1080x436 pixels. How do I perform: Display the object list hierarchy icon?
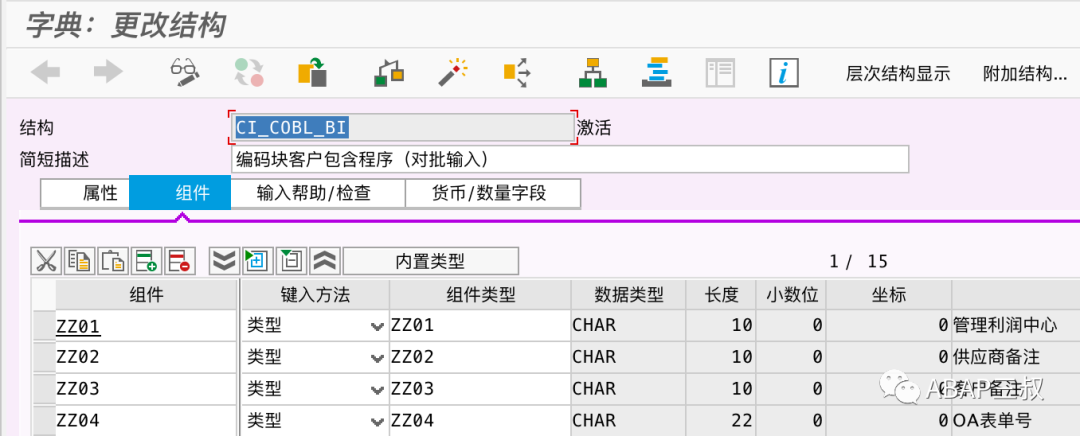click(x=593, y=72)
